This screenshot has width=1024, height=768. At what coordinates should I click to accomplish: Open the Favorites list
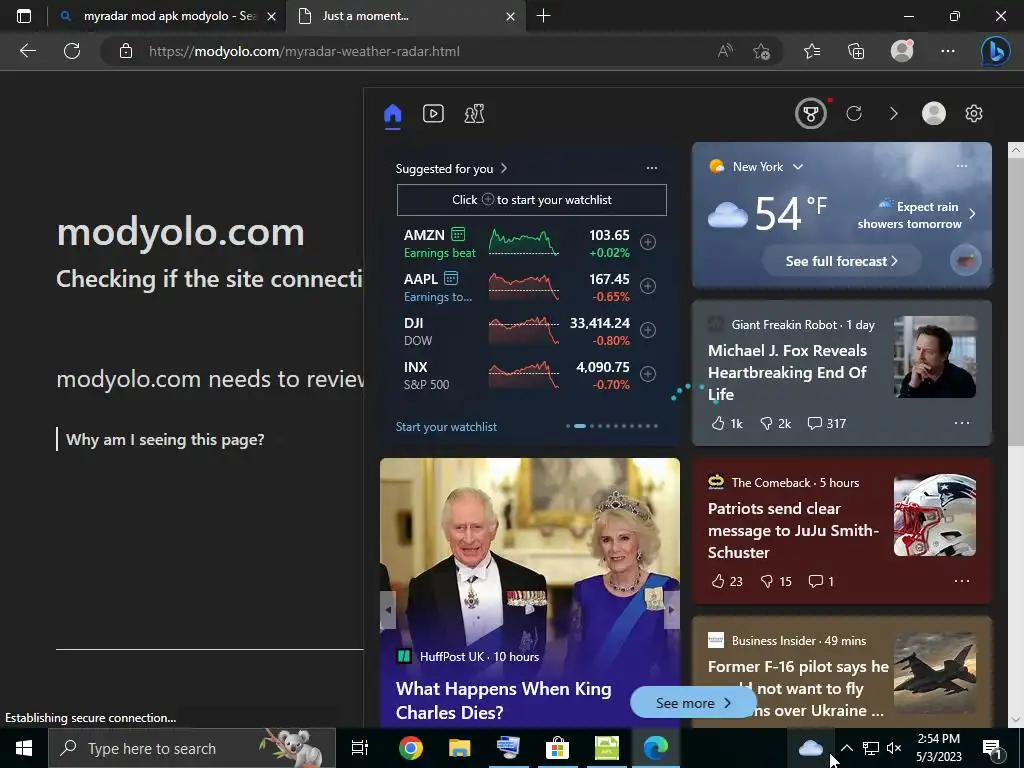[x=812, y=51]
